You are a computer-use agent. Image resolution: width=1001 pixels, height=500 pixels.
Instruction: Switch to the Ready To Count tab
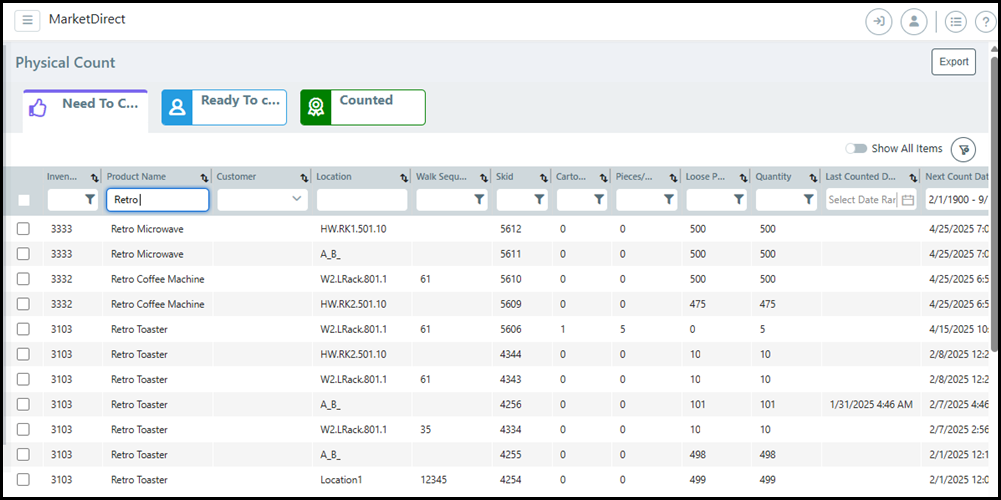[224, 107]
